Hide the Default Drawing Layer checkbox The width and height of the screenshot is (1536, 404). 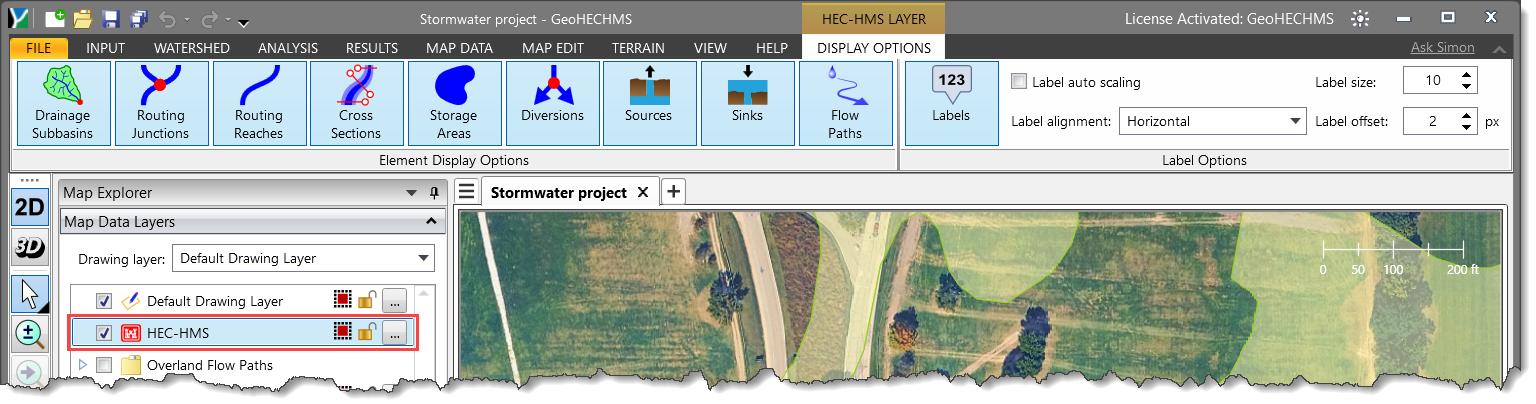pyautogui.click(x=104, y=301)
